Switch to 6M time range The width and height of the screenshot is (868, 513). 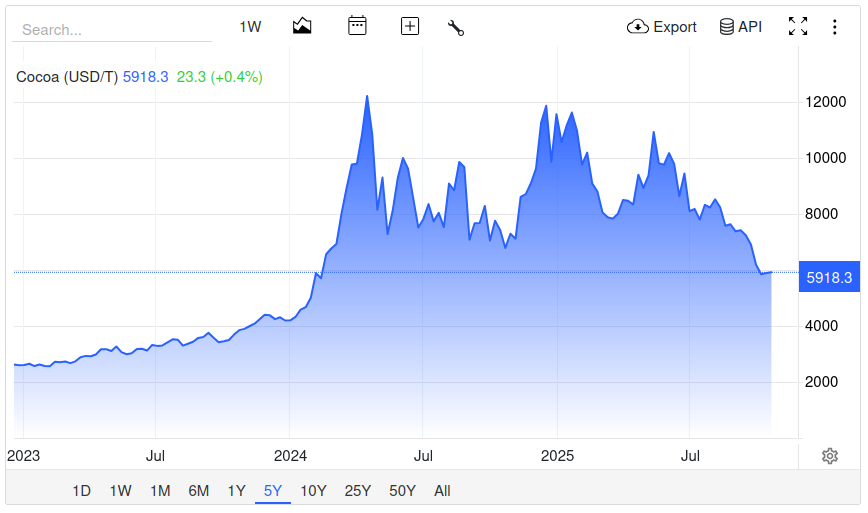[198, 490]
